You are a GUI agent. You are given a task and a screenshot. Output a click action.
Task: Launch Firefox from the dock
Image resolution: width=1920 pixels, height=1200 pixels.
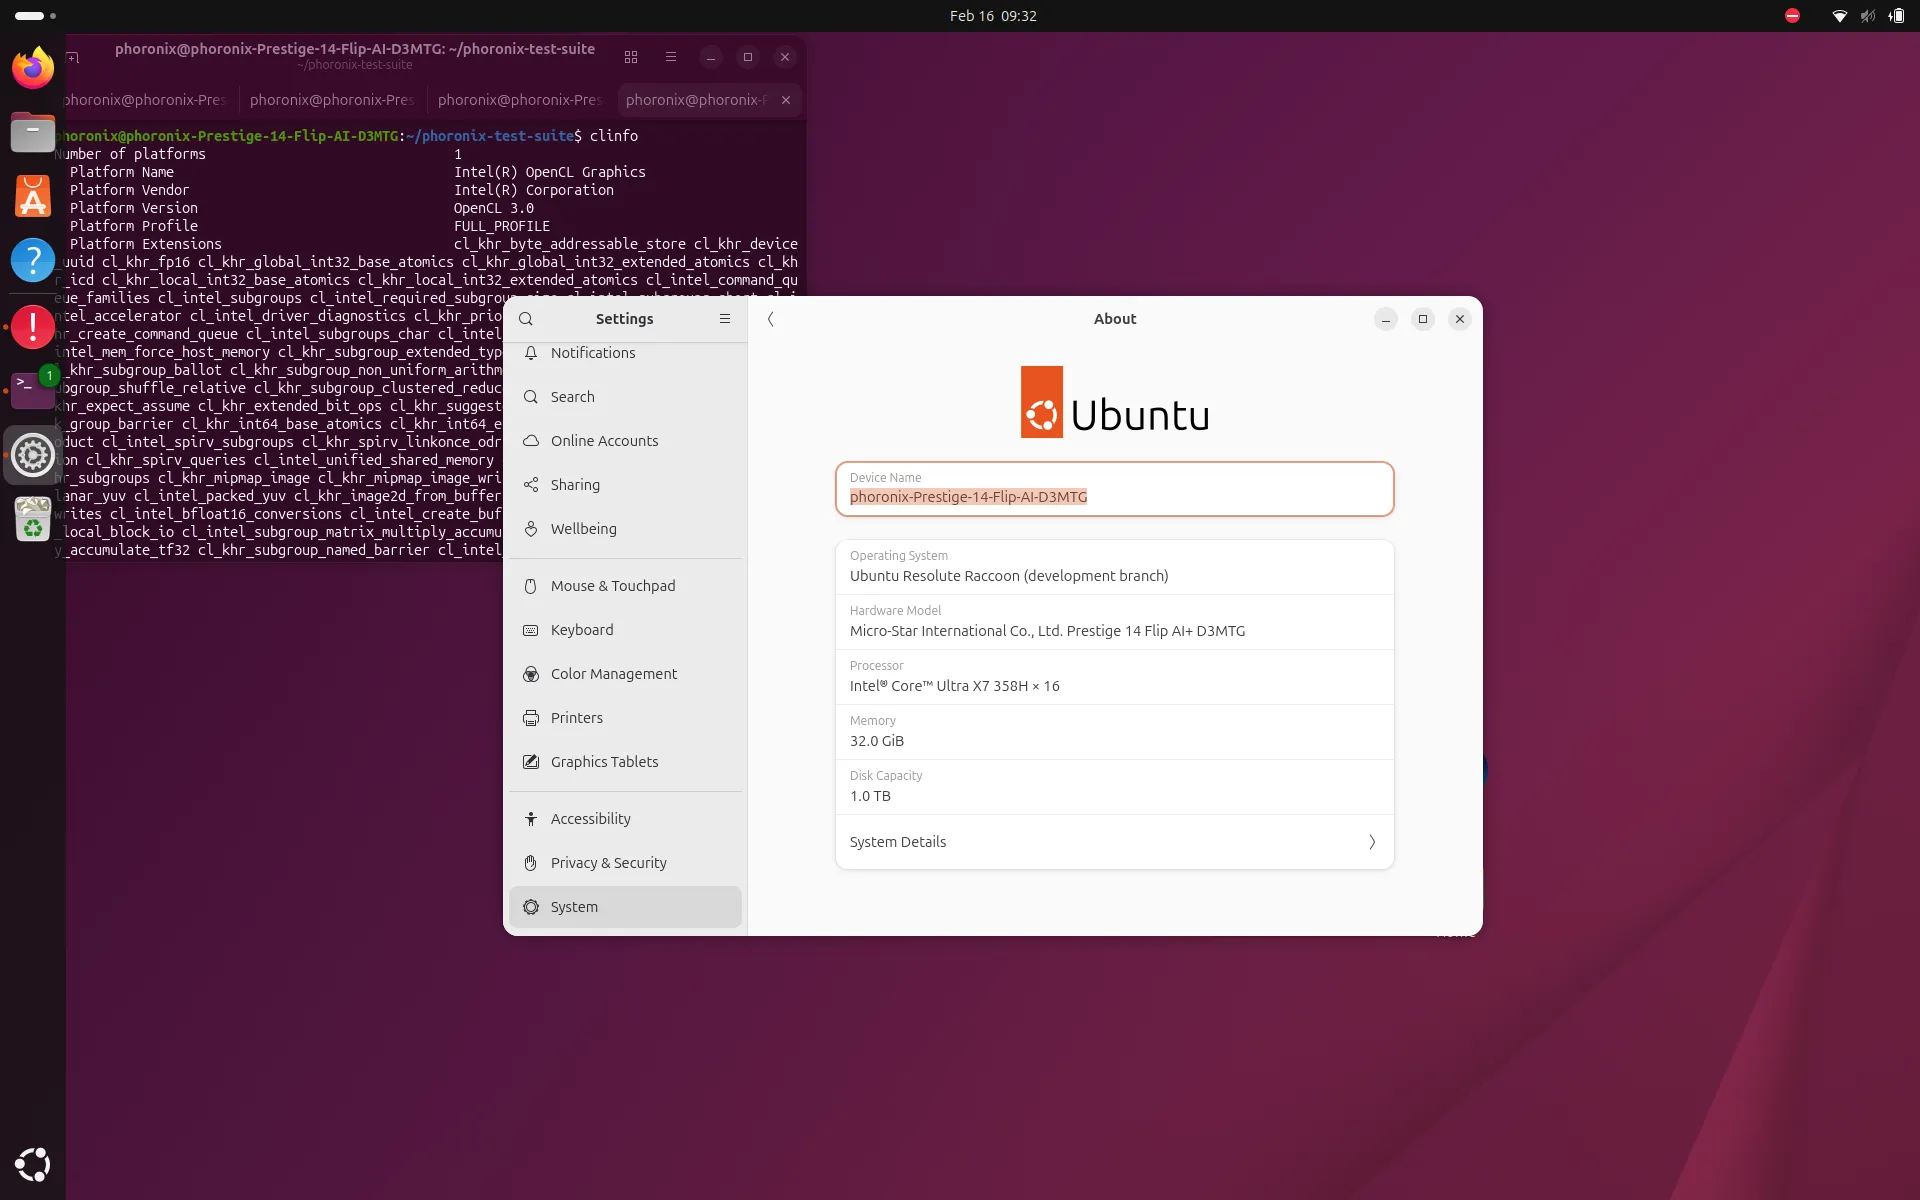(x=33, y=68)
